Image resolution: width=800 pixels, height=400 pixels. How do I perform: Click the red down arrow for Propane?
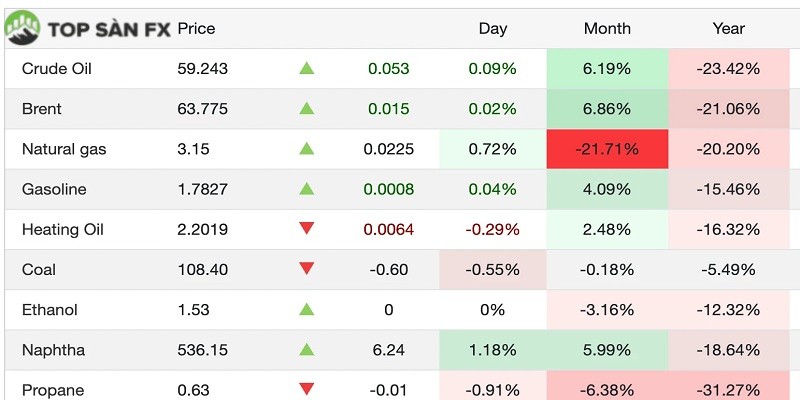[307, 389]
